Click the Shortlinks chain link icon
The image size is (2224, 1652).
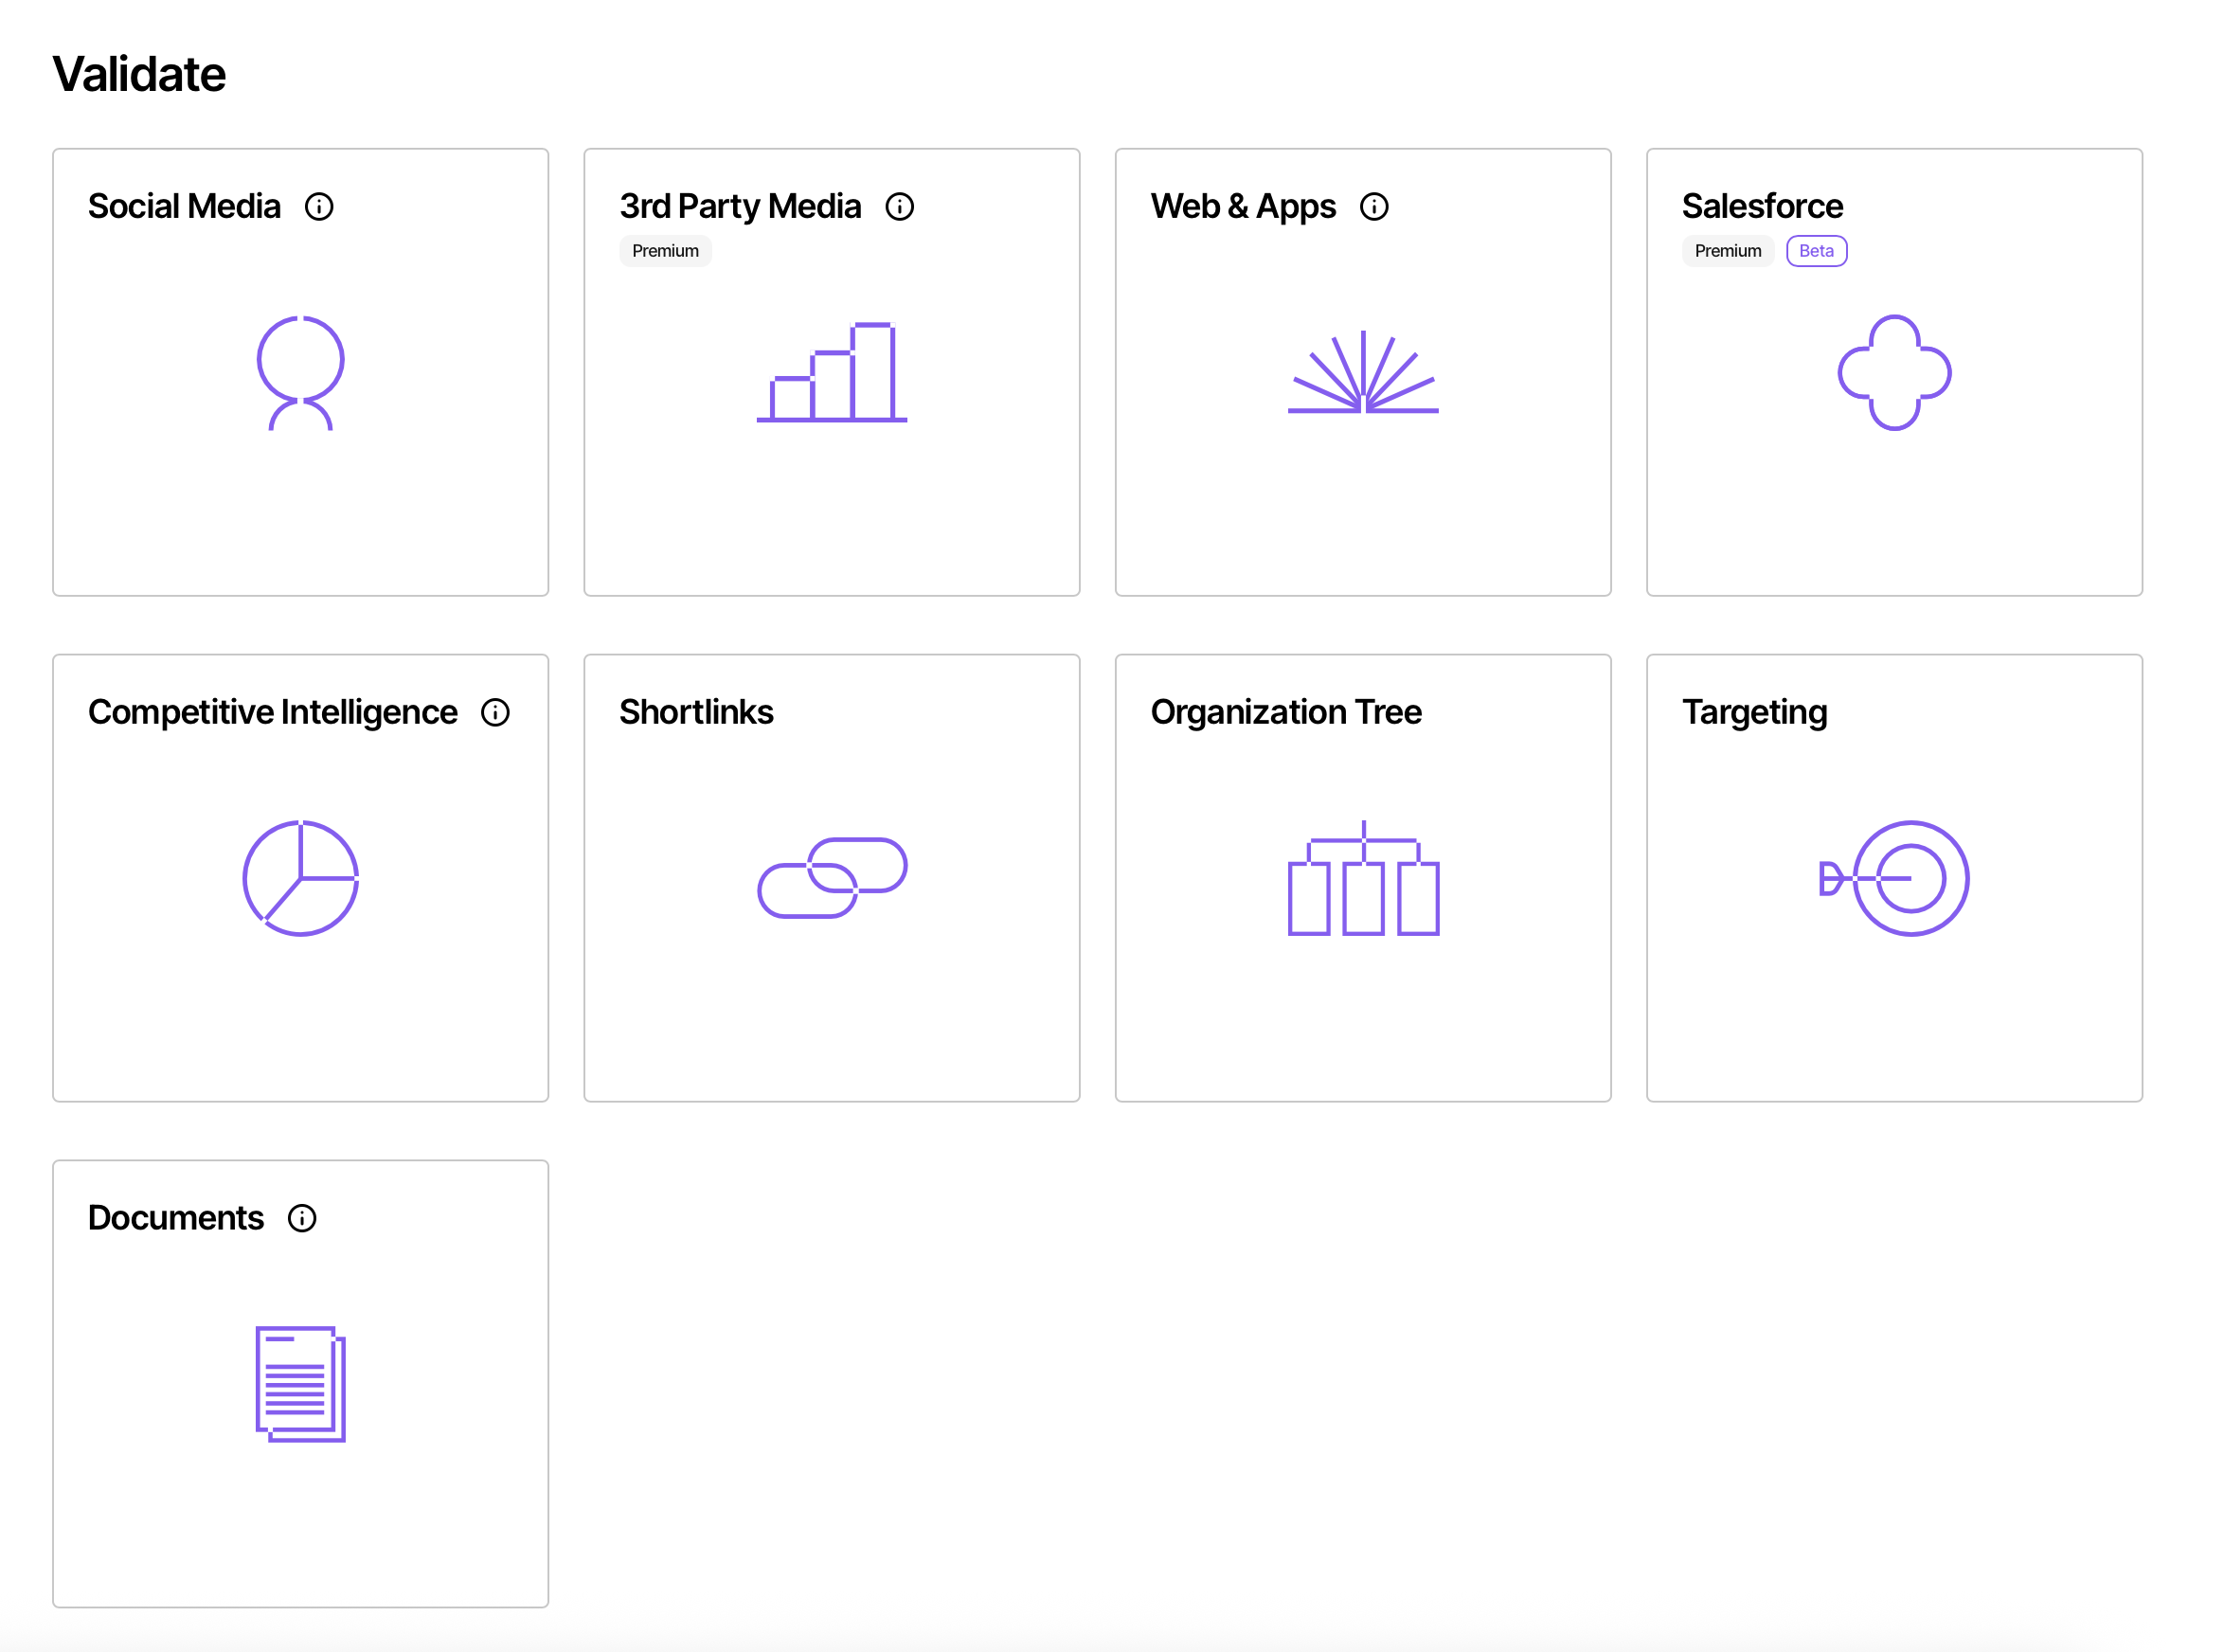[832, 878]
